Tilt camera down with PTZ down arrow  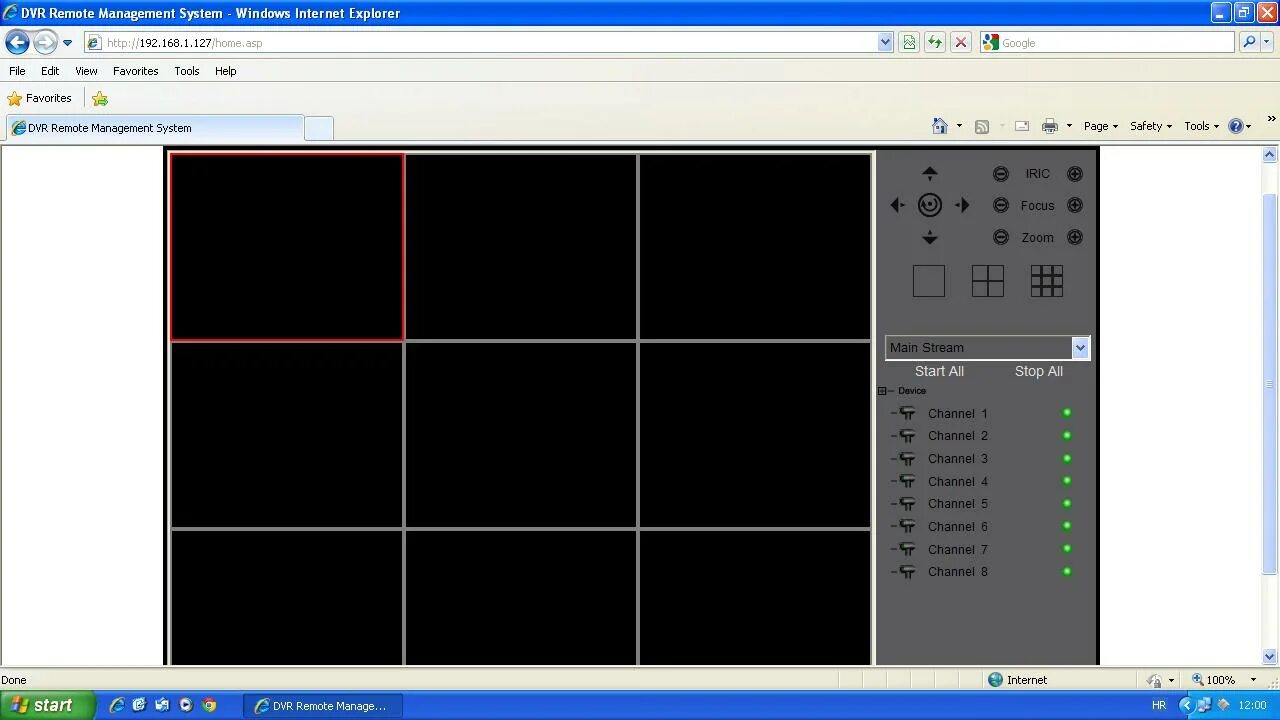click(x=929, y=237)
